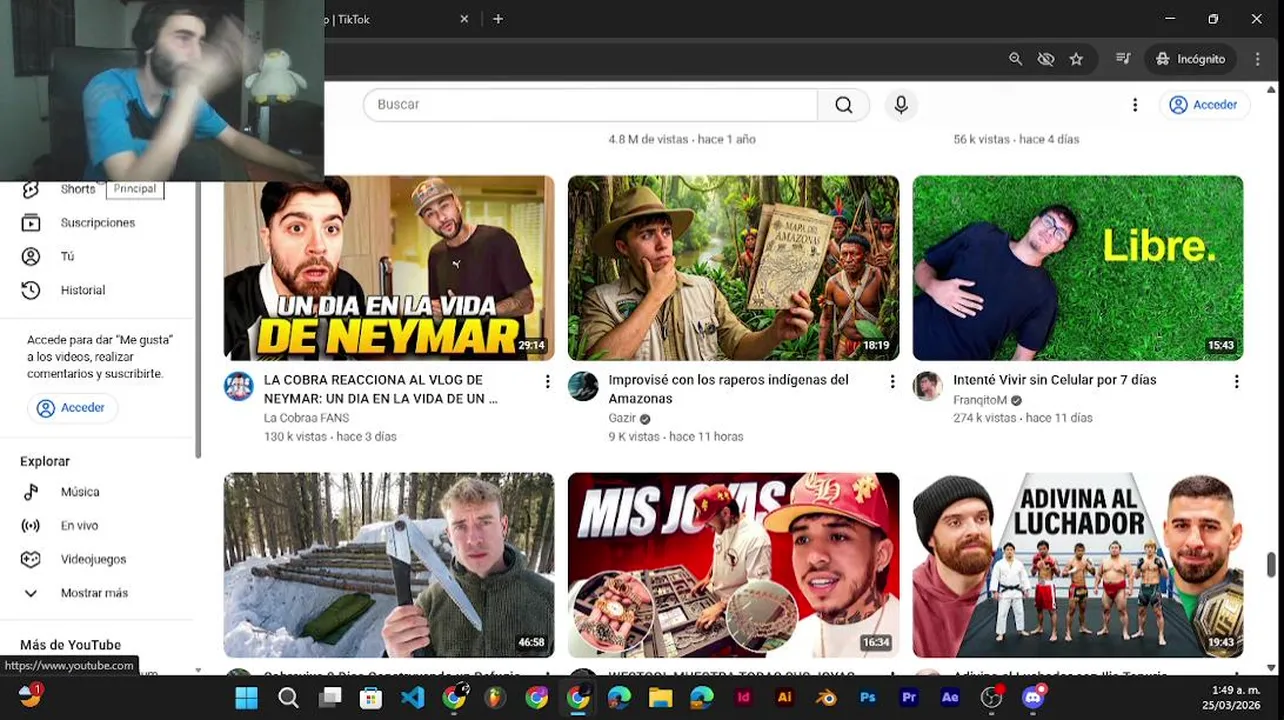Image resolution: width=1284 pixels, height=720 pixels.
Task: Click the La Cobraa FANS channel avatar
Action: (x=238, y=387)
